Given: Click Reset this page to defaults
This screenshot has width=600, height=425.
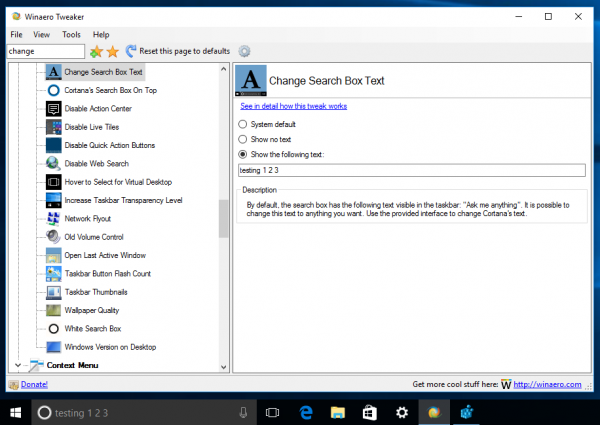Looking at the screenshot, I should (x=178, y=51).
